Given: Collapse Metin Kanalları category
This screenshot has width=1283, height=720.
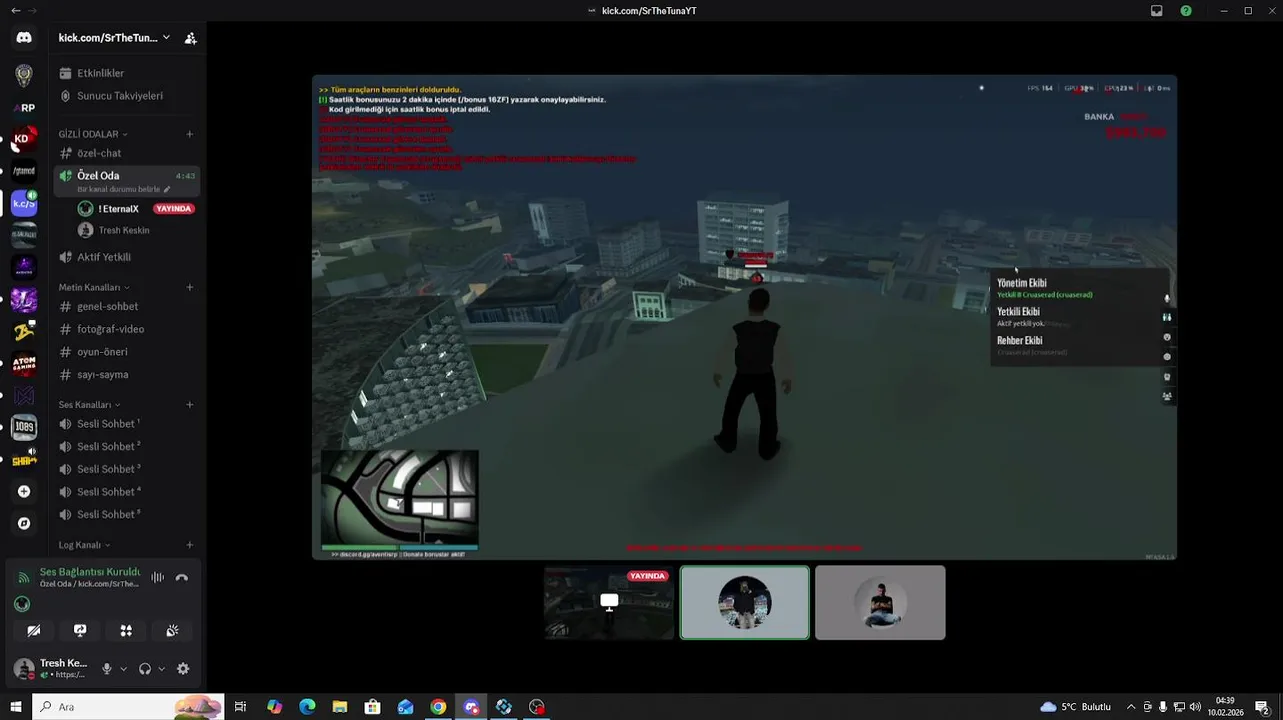Looking at the screenshot, I should (x=93, y=287).
